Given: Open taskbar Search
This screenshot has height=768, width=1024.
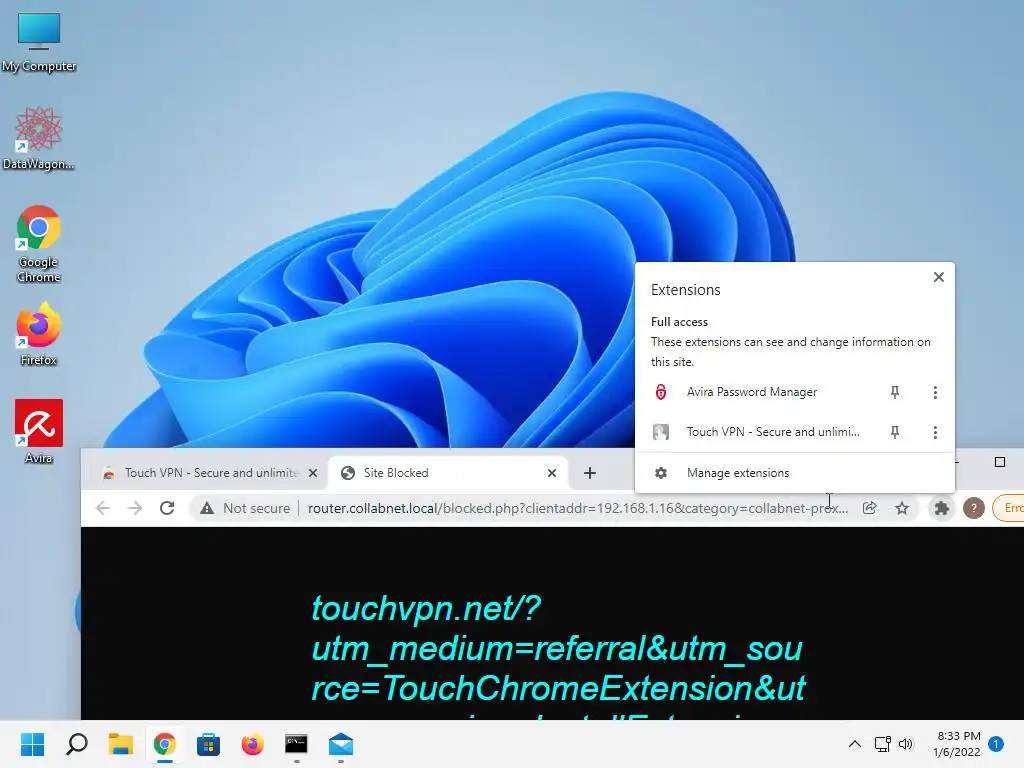Looking at the screenshot, I should 77,744.
